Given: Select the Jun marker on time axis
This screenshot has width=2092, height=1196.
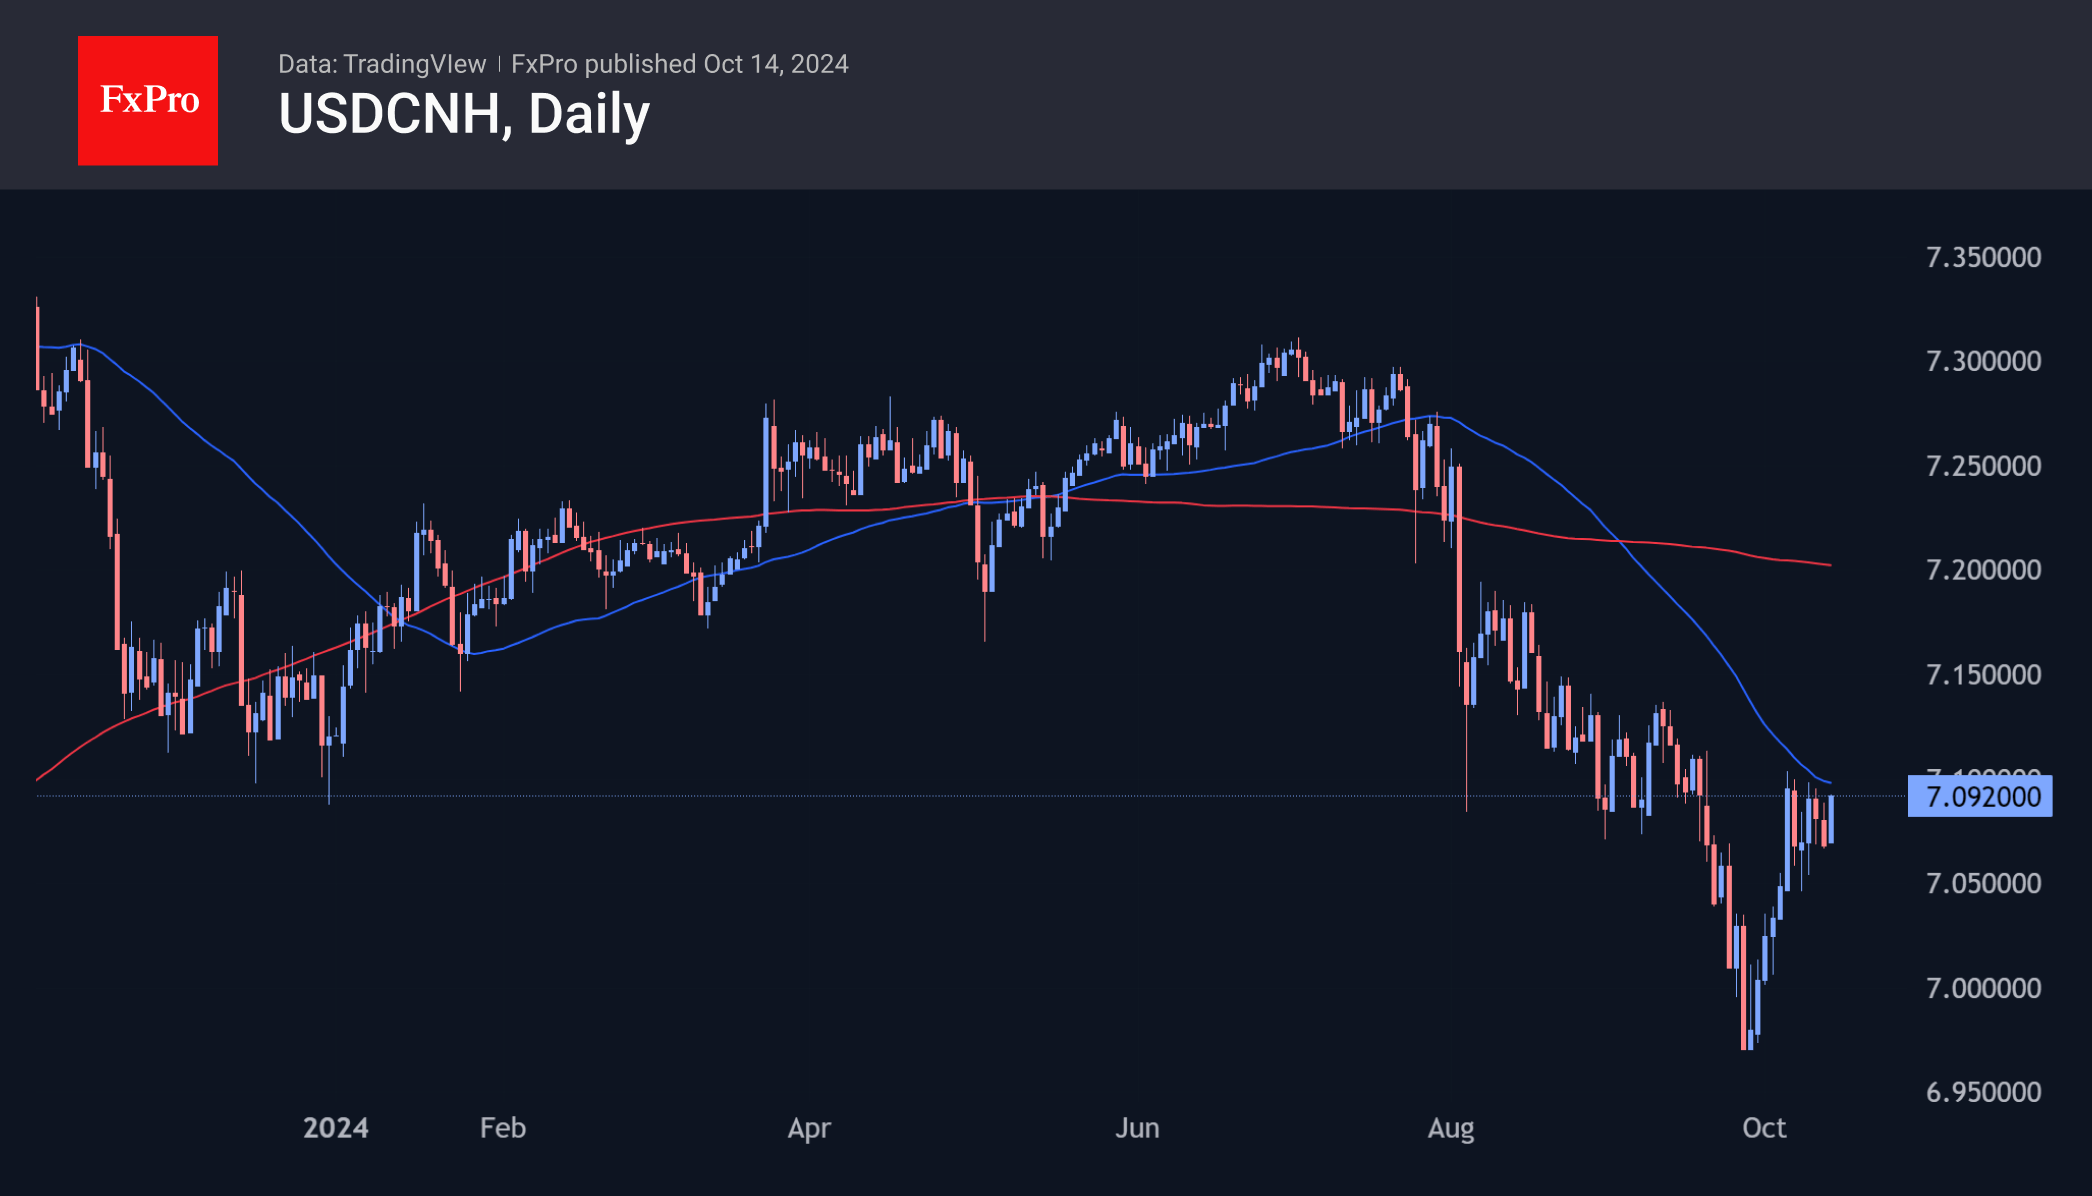Looking at the screenshot, I should tap(1137, 1128).
